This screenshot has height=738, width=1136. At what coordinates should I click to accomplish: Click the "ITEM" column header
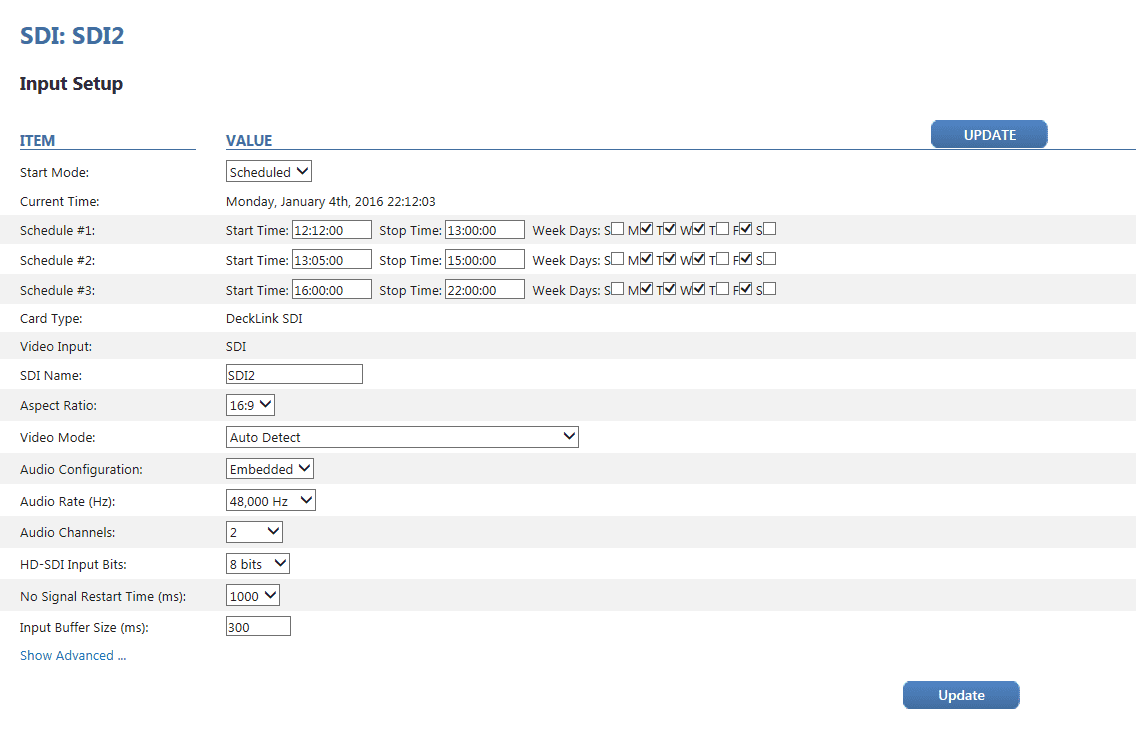pos(37,141)
